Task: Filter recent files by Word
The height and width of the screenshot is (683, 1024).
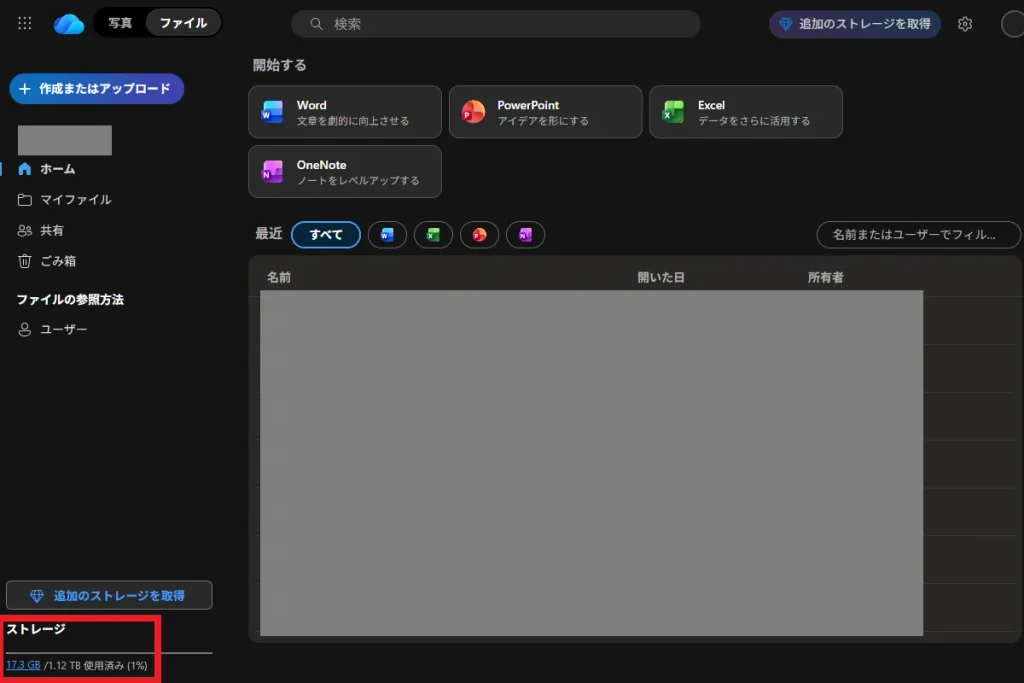Action: 387,235
